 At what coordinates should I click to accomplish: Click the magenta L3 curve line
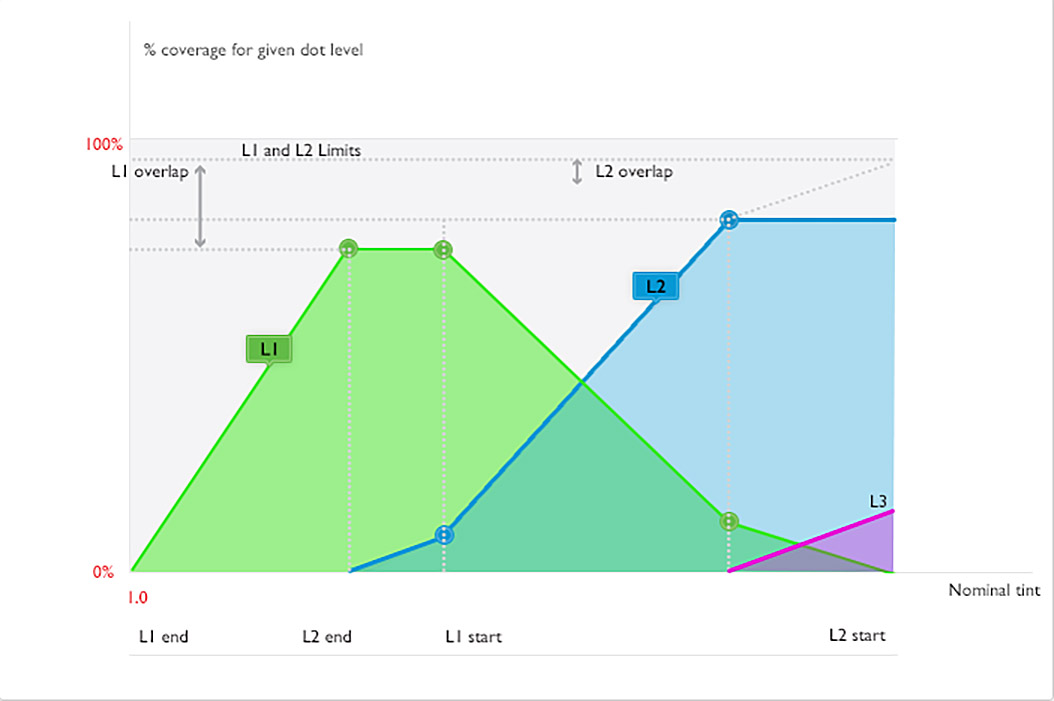point(820,540)
